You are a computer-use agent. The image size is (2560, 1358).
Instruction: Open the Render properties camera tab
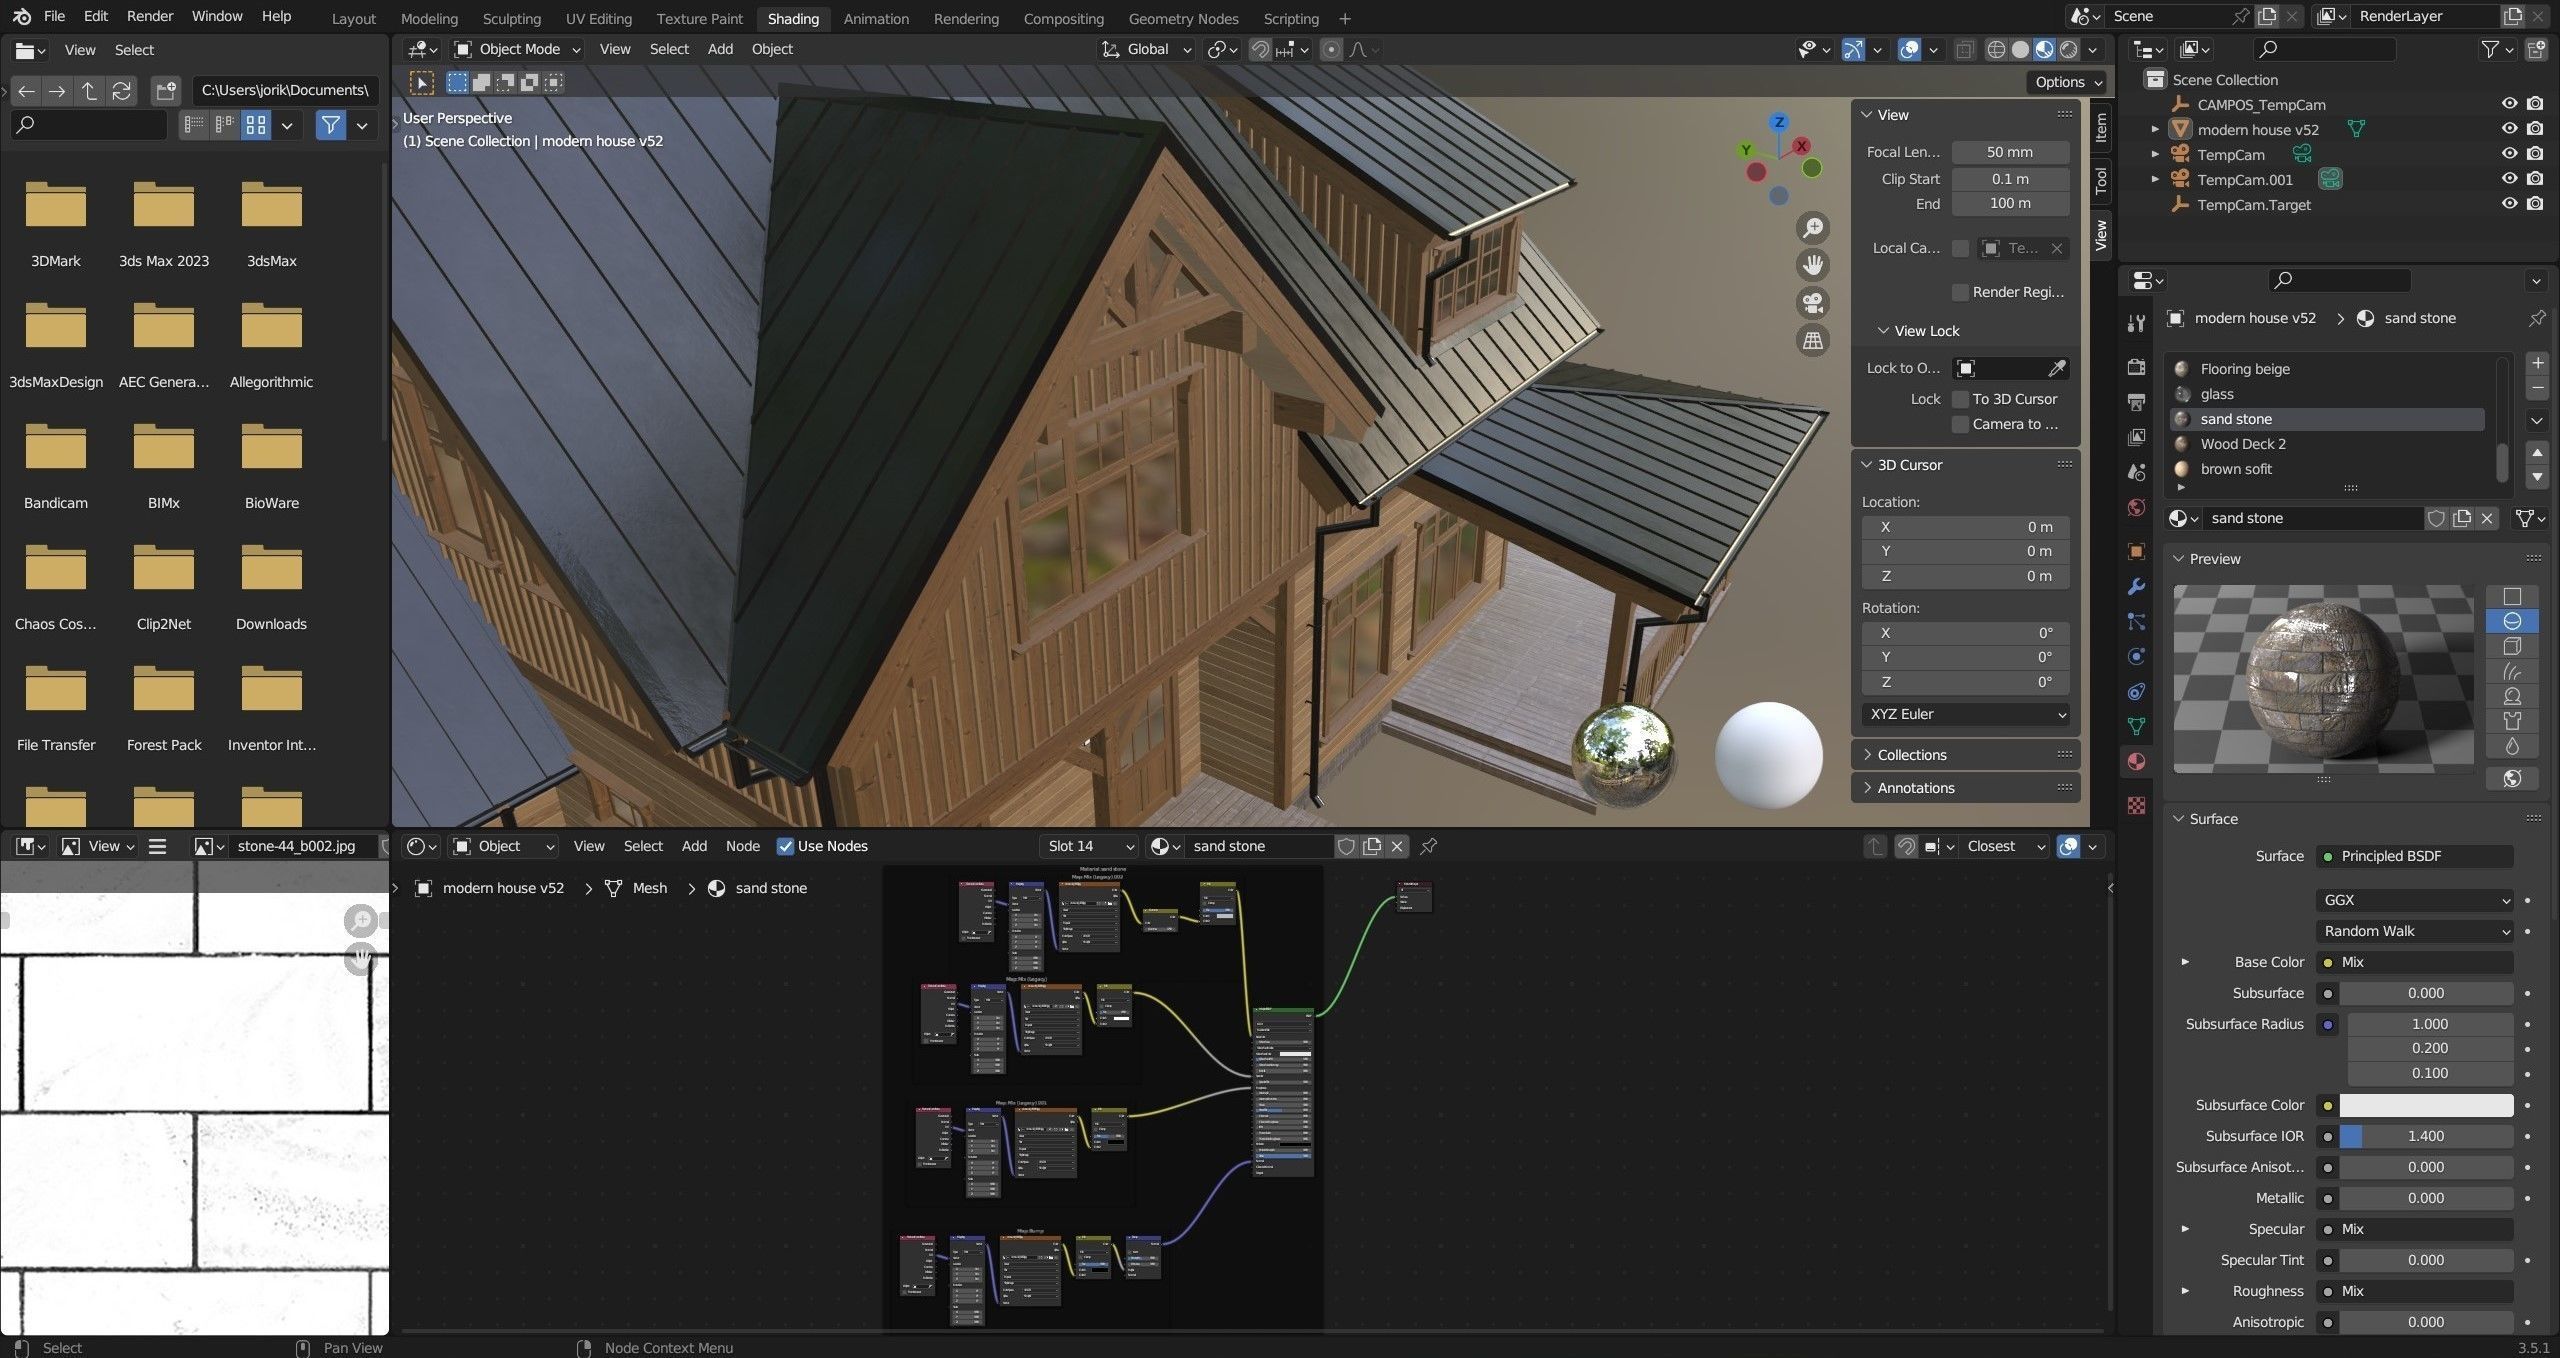coord(2137,367)
